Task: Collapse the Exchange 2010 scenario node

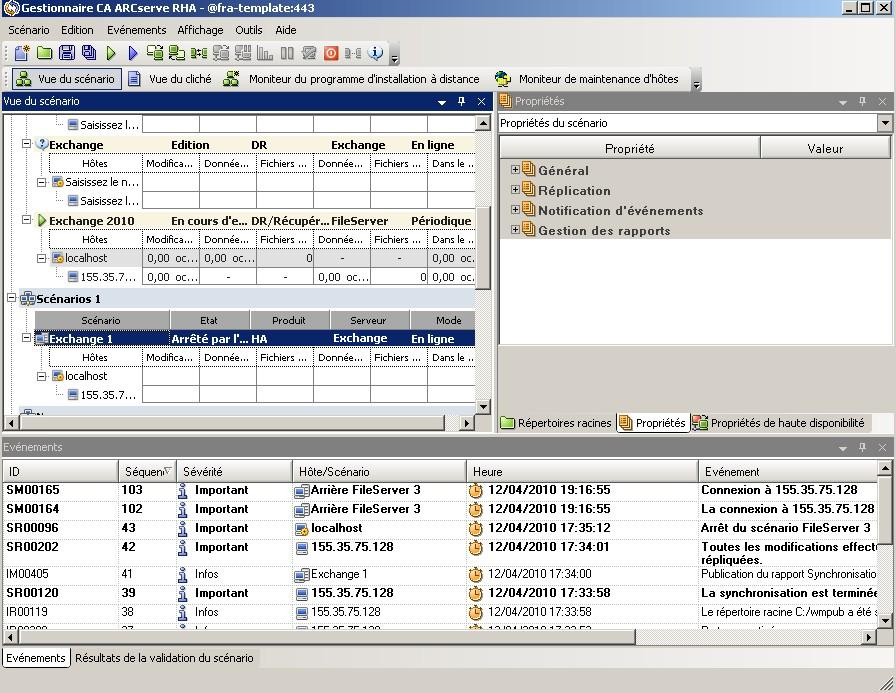Action: tap(27, 220)
